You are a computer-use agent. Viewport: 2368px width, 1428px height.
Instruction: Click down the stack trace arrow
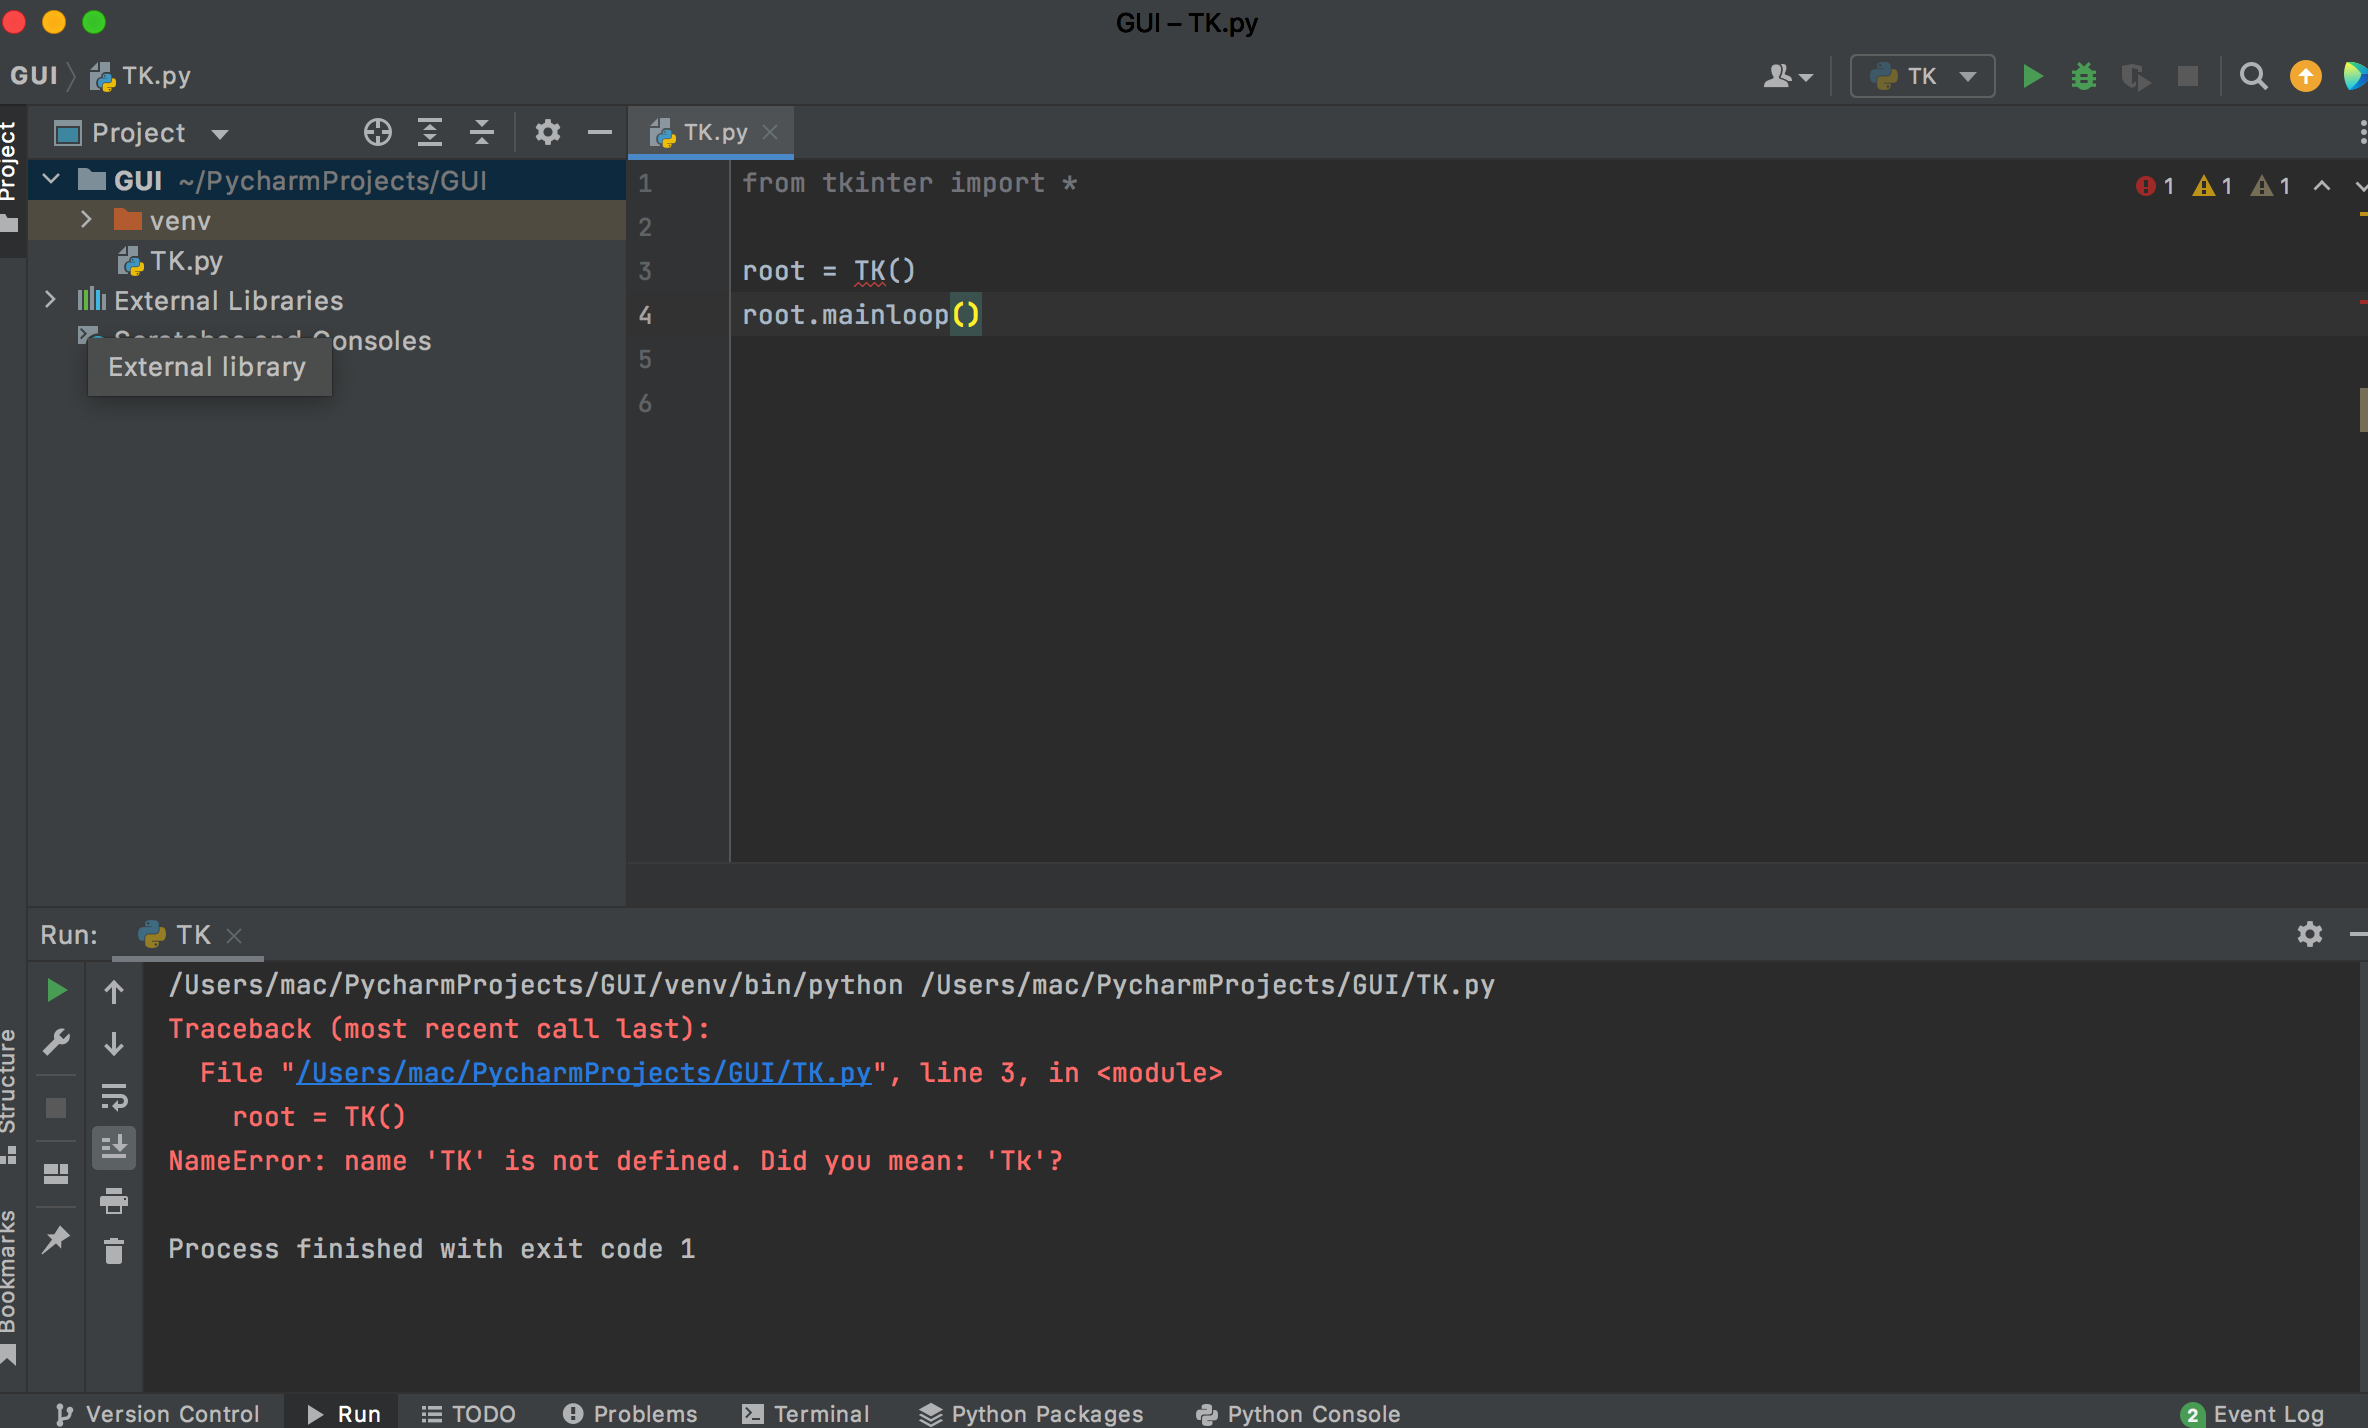point(114,1044)
